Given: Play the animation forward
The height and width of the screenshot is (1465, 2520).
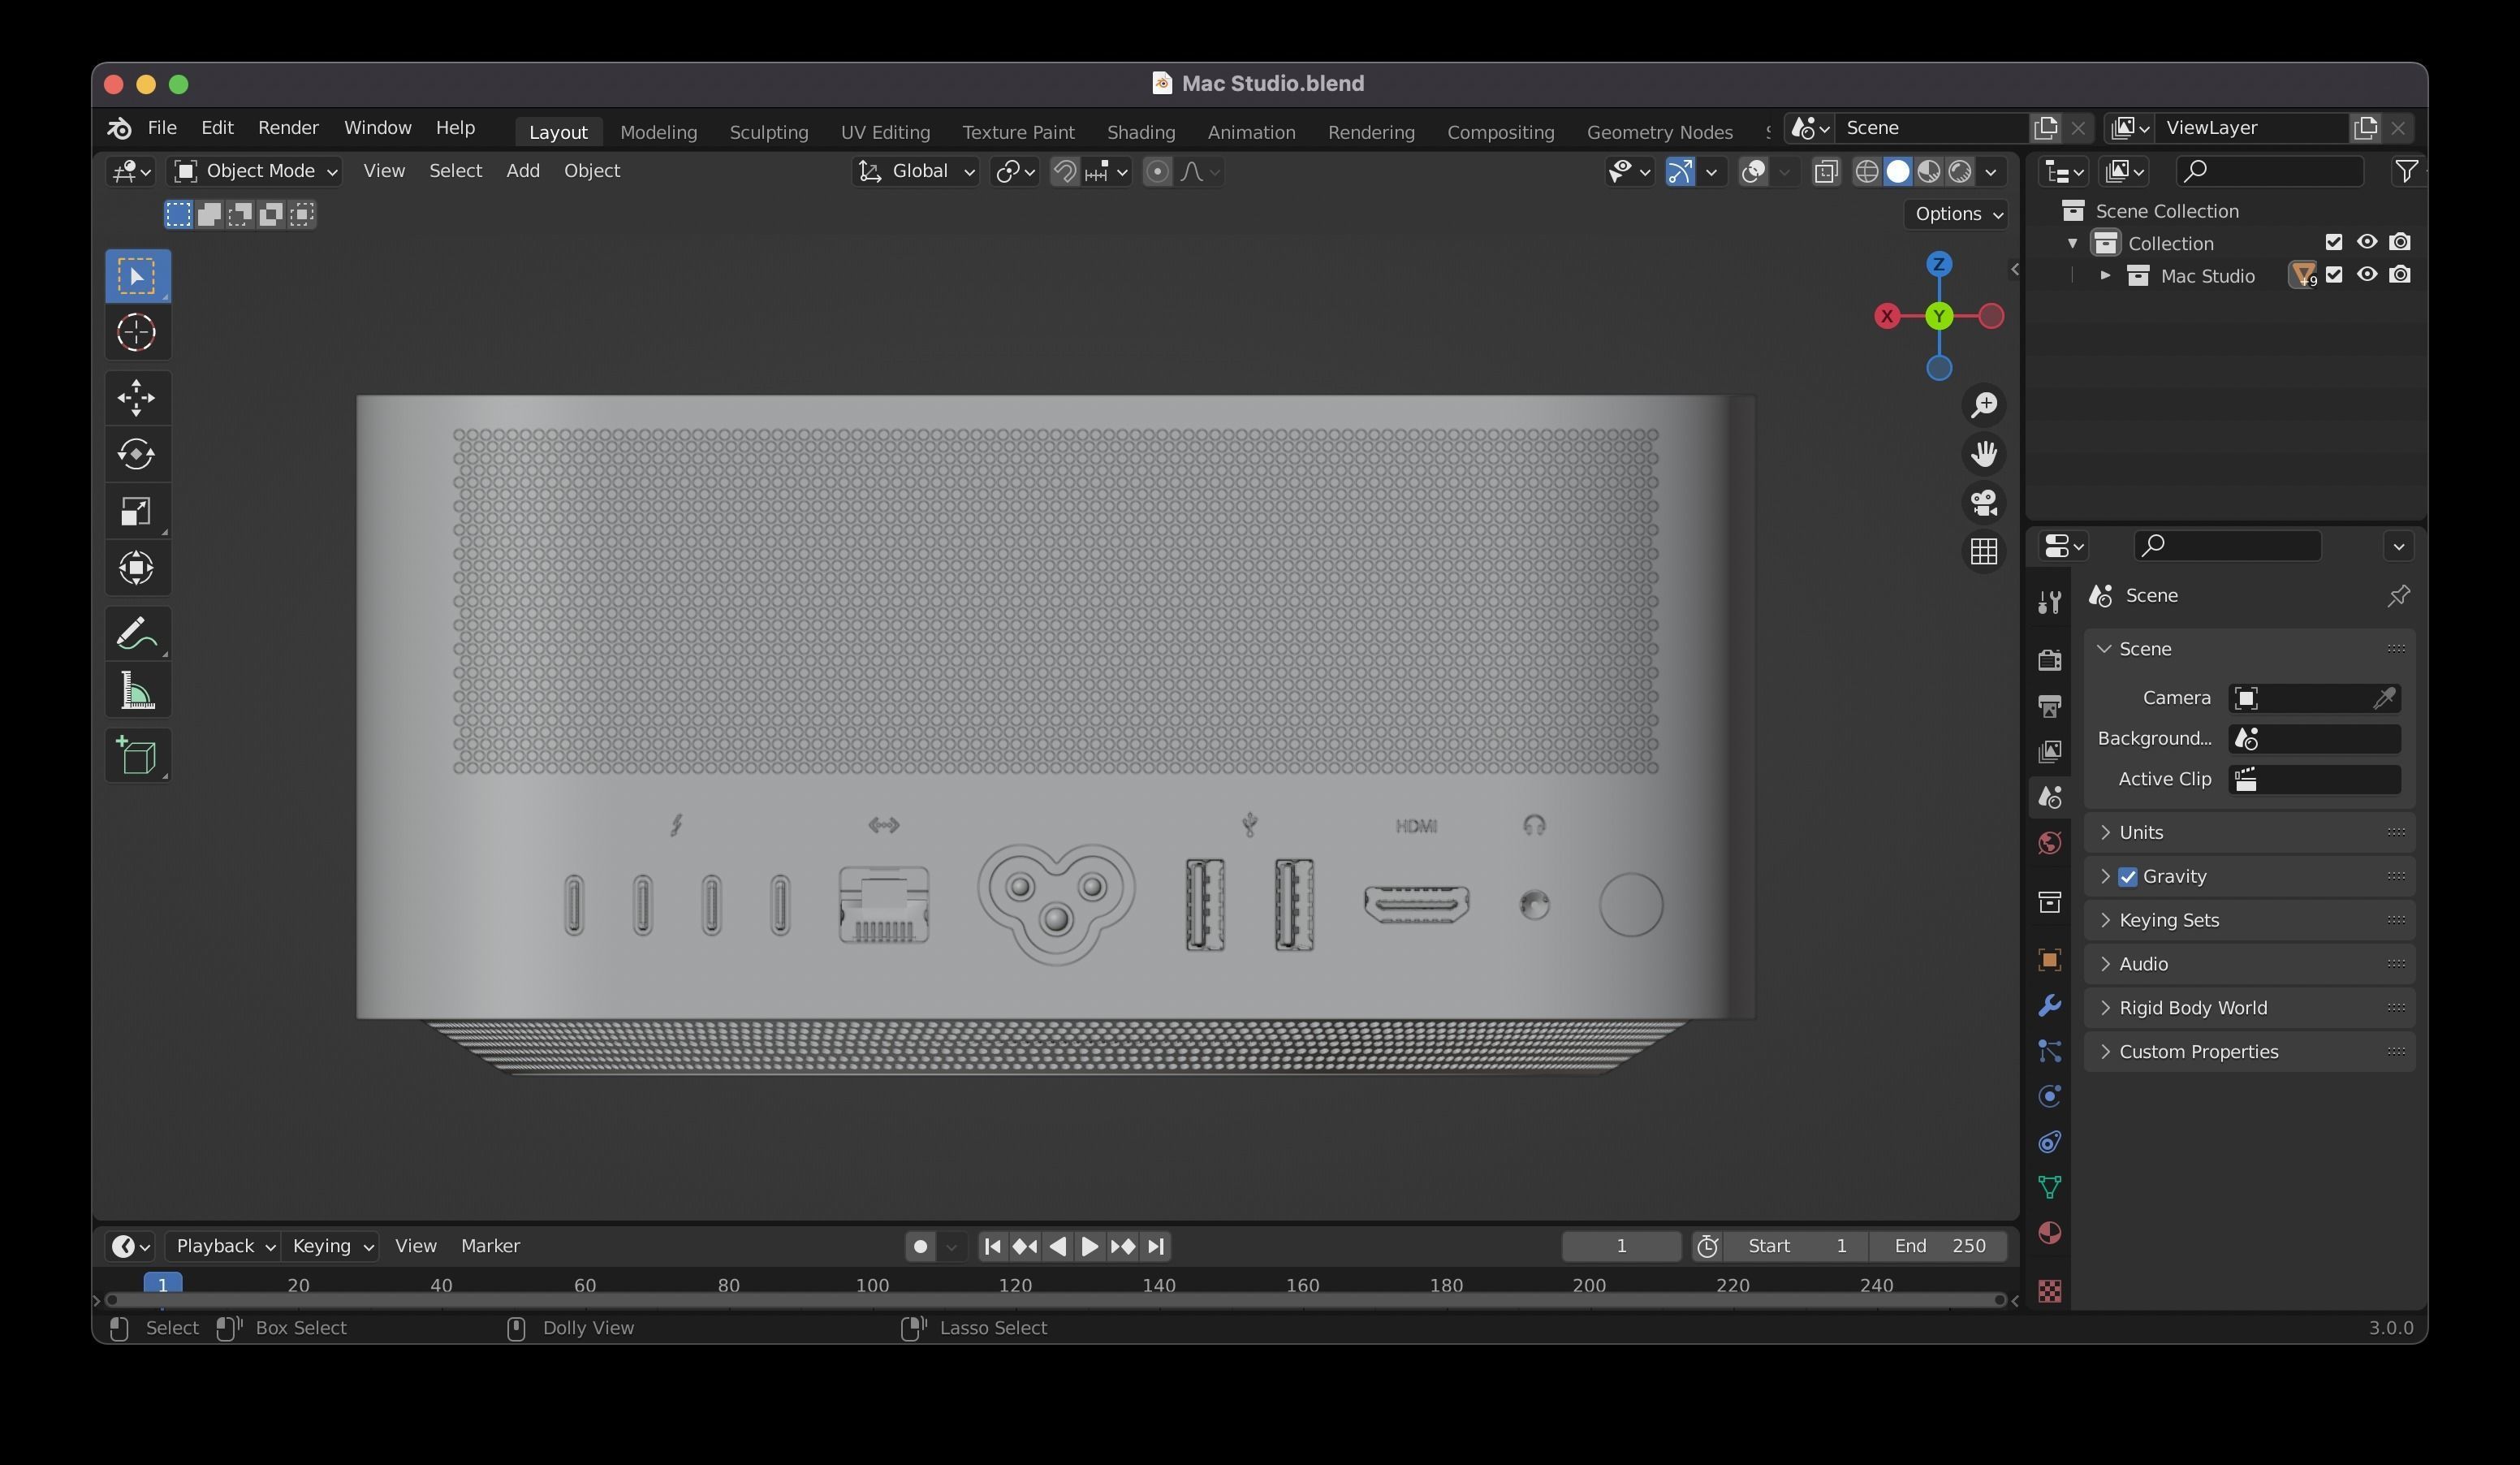Looking at the screenshot, I should 1090,1247.
